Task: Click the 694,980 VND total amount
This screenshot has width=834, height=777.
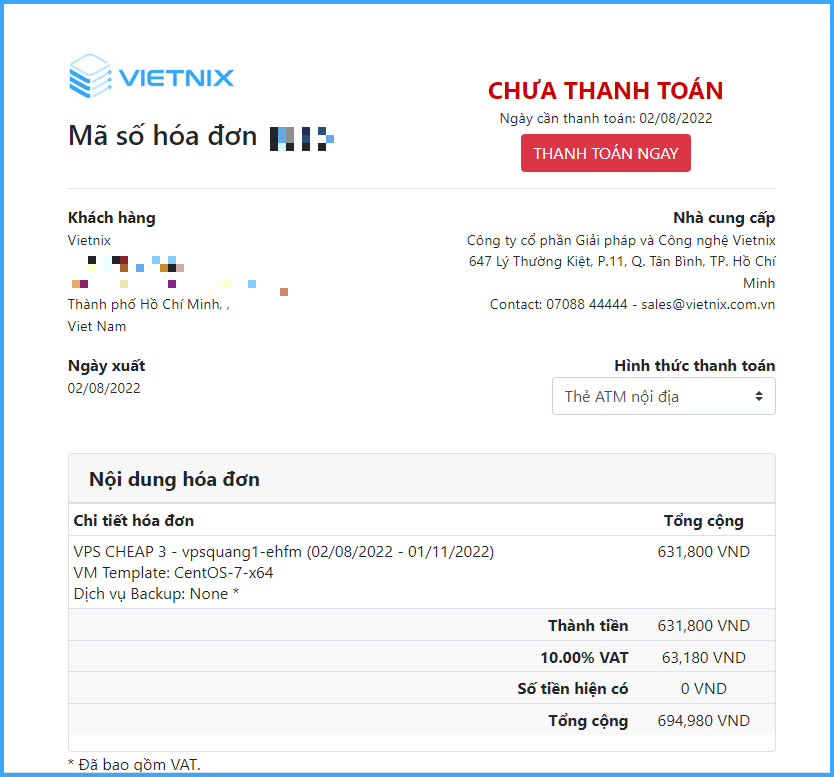Action: point(703,721)
